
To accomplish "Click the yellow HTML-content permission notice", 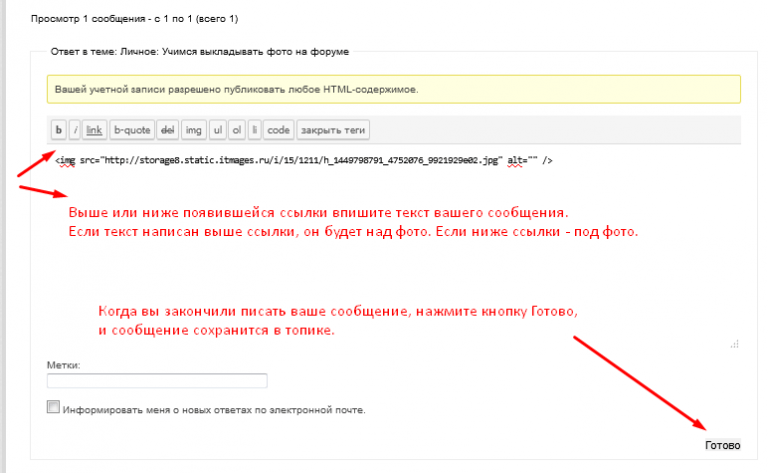I will click(x=393, y=89).
